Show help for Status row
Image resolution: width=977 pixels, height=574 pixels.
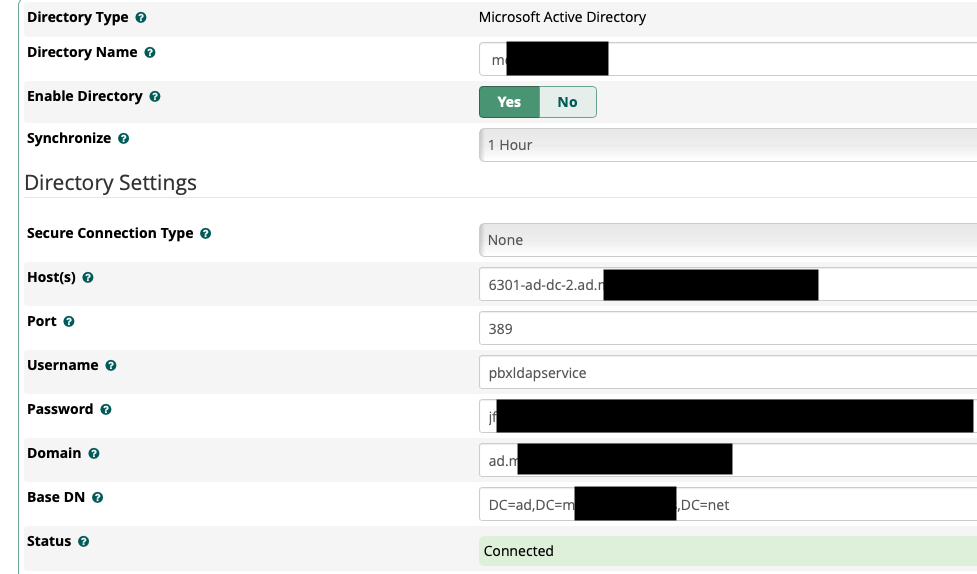coord(84,542)
